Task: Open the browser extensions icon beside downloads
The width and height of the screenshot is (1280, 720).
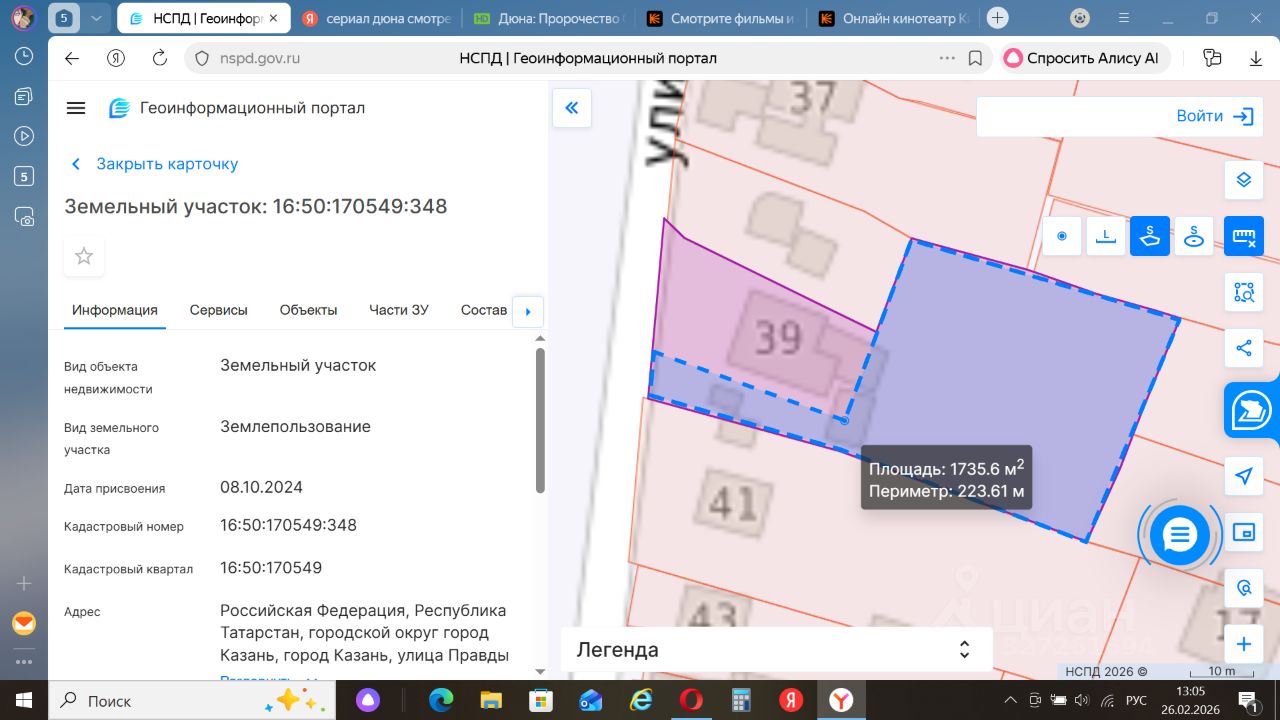Action: coord(1213,58)
